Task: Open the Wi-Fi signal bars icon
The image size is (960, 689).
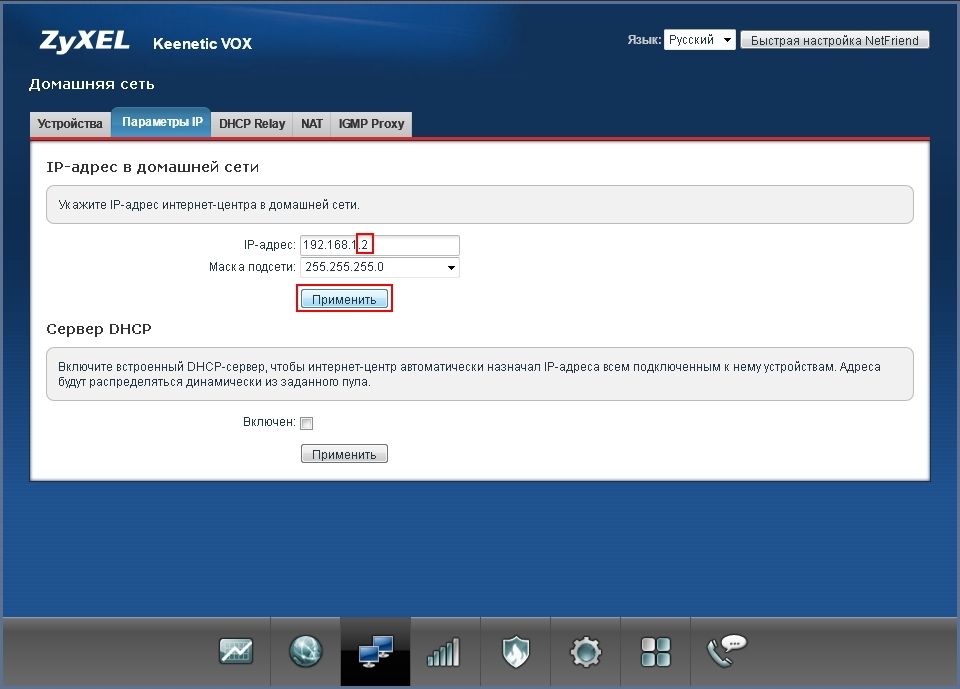Action: 445,652
